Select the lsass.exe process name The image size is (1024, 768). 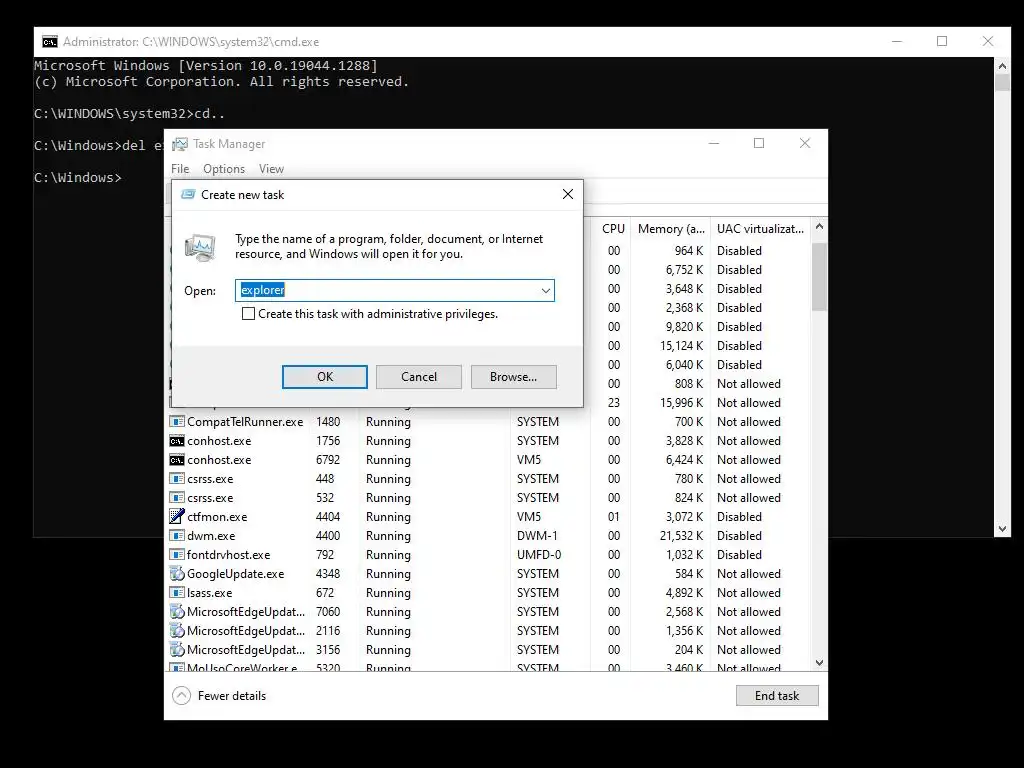click(x=210, y=592)
